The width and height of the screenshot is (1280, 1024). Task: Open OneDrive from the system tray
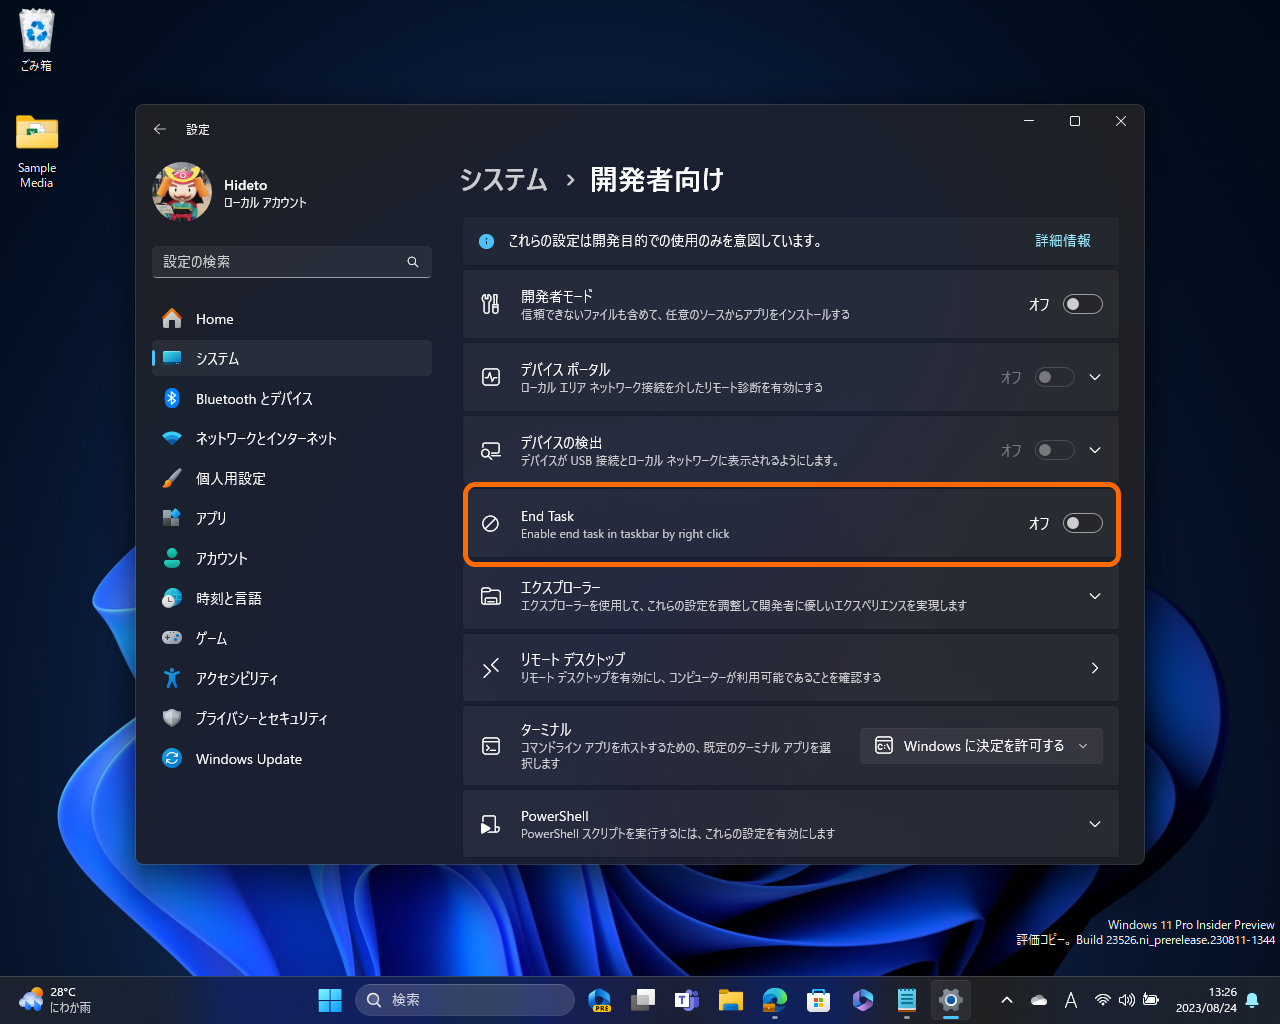[x=1038, y=999]
